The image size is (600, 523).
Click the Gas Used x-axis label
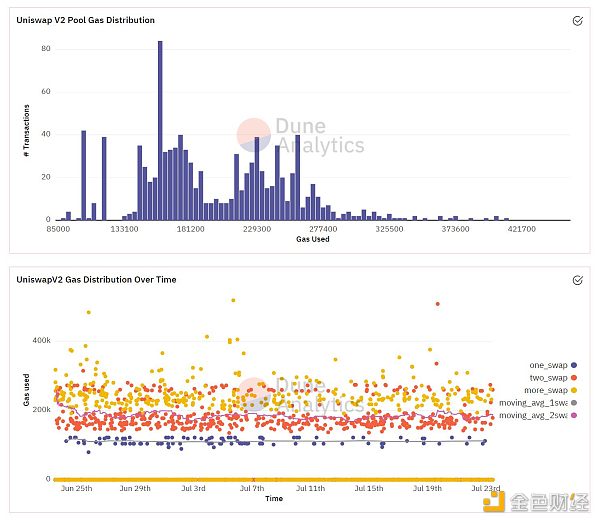point(313,239)
